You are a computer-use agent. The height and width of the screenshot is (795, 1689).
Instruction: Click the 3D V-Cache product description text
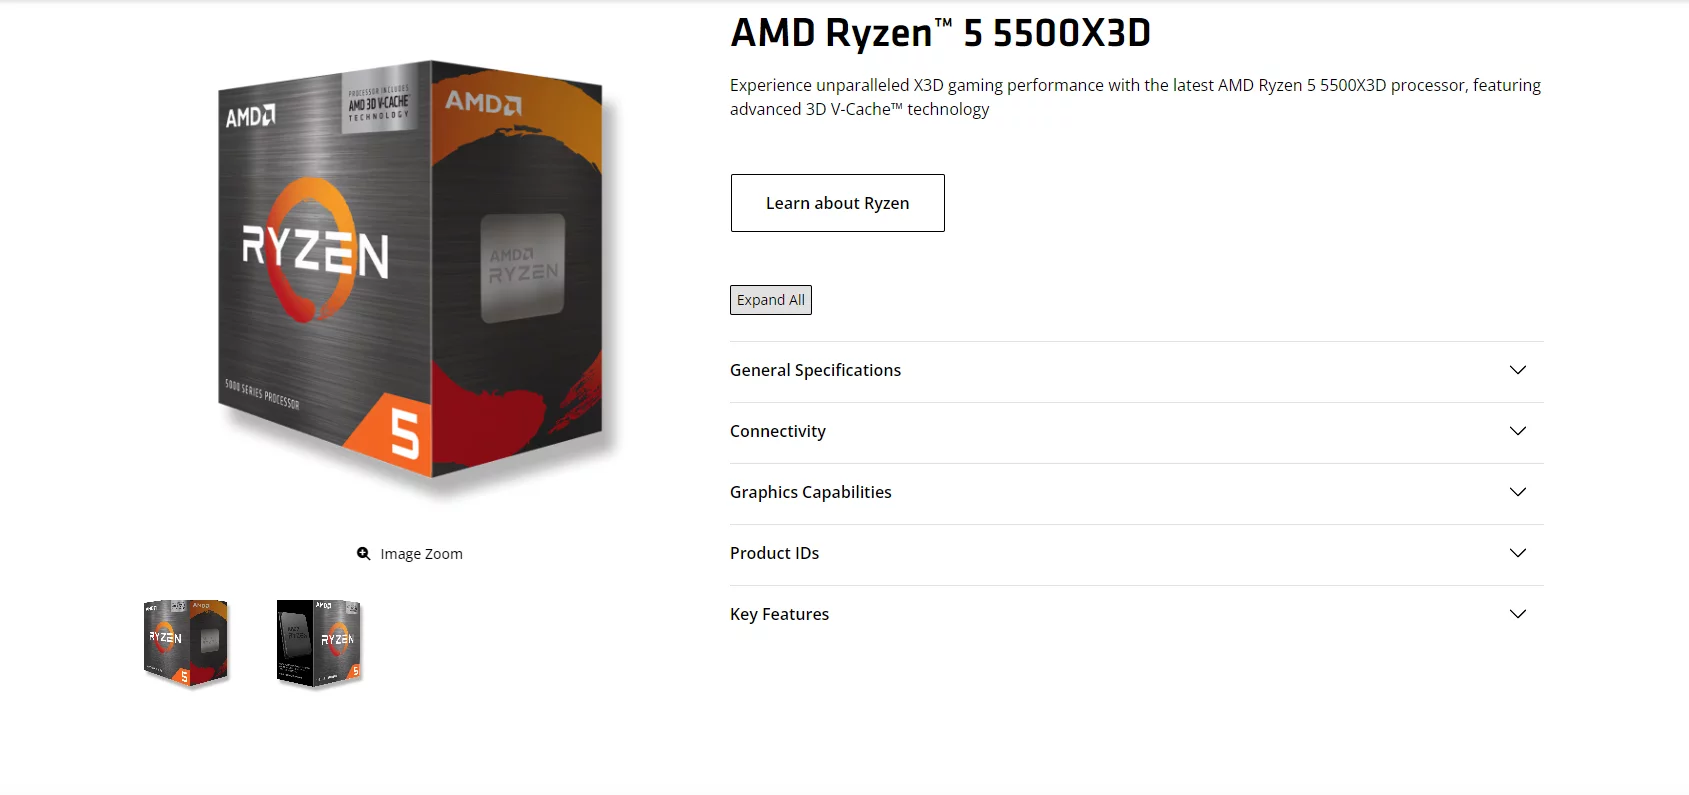pyautogui.click(x=1135, y=97)
